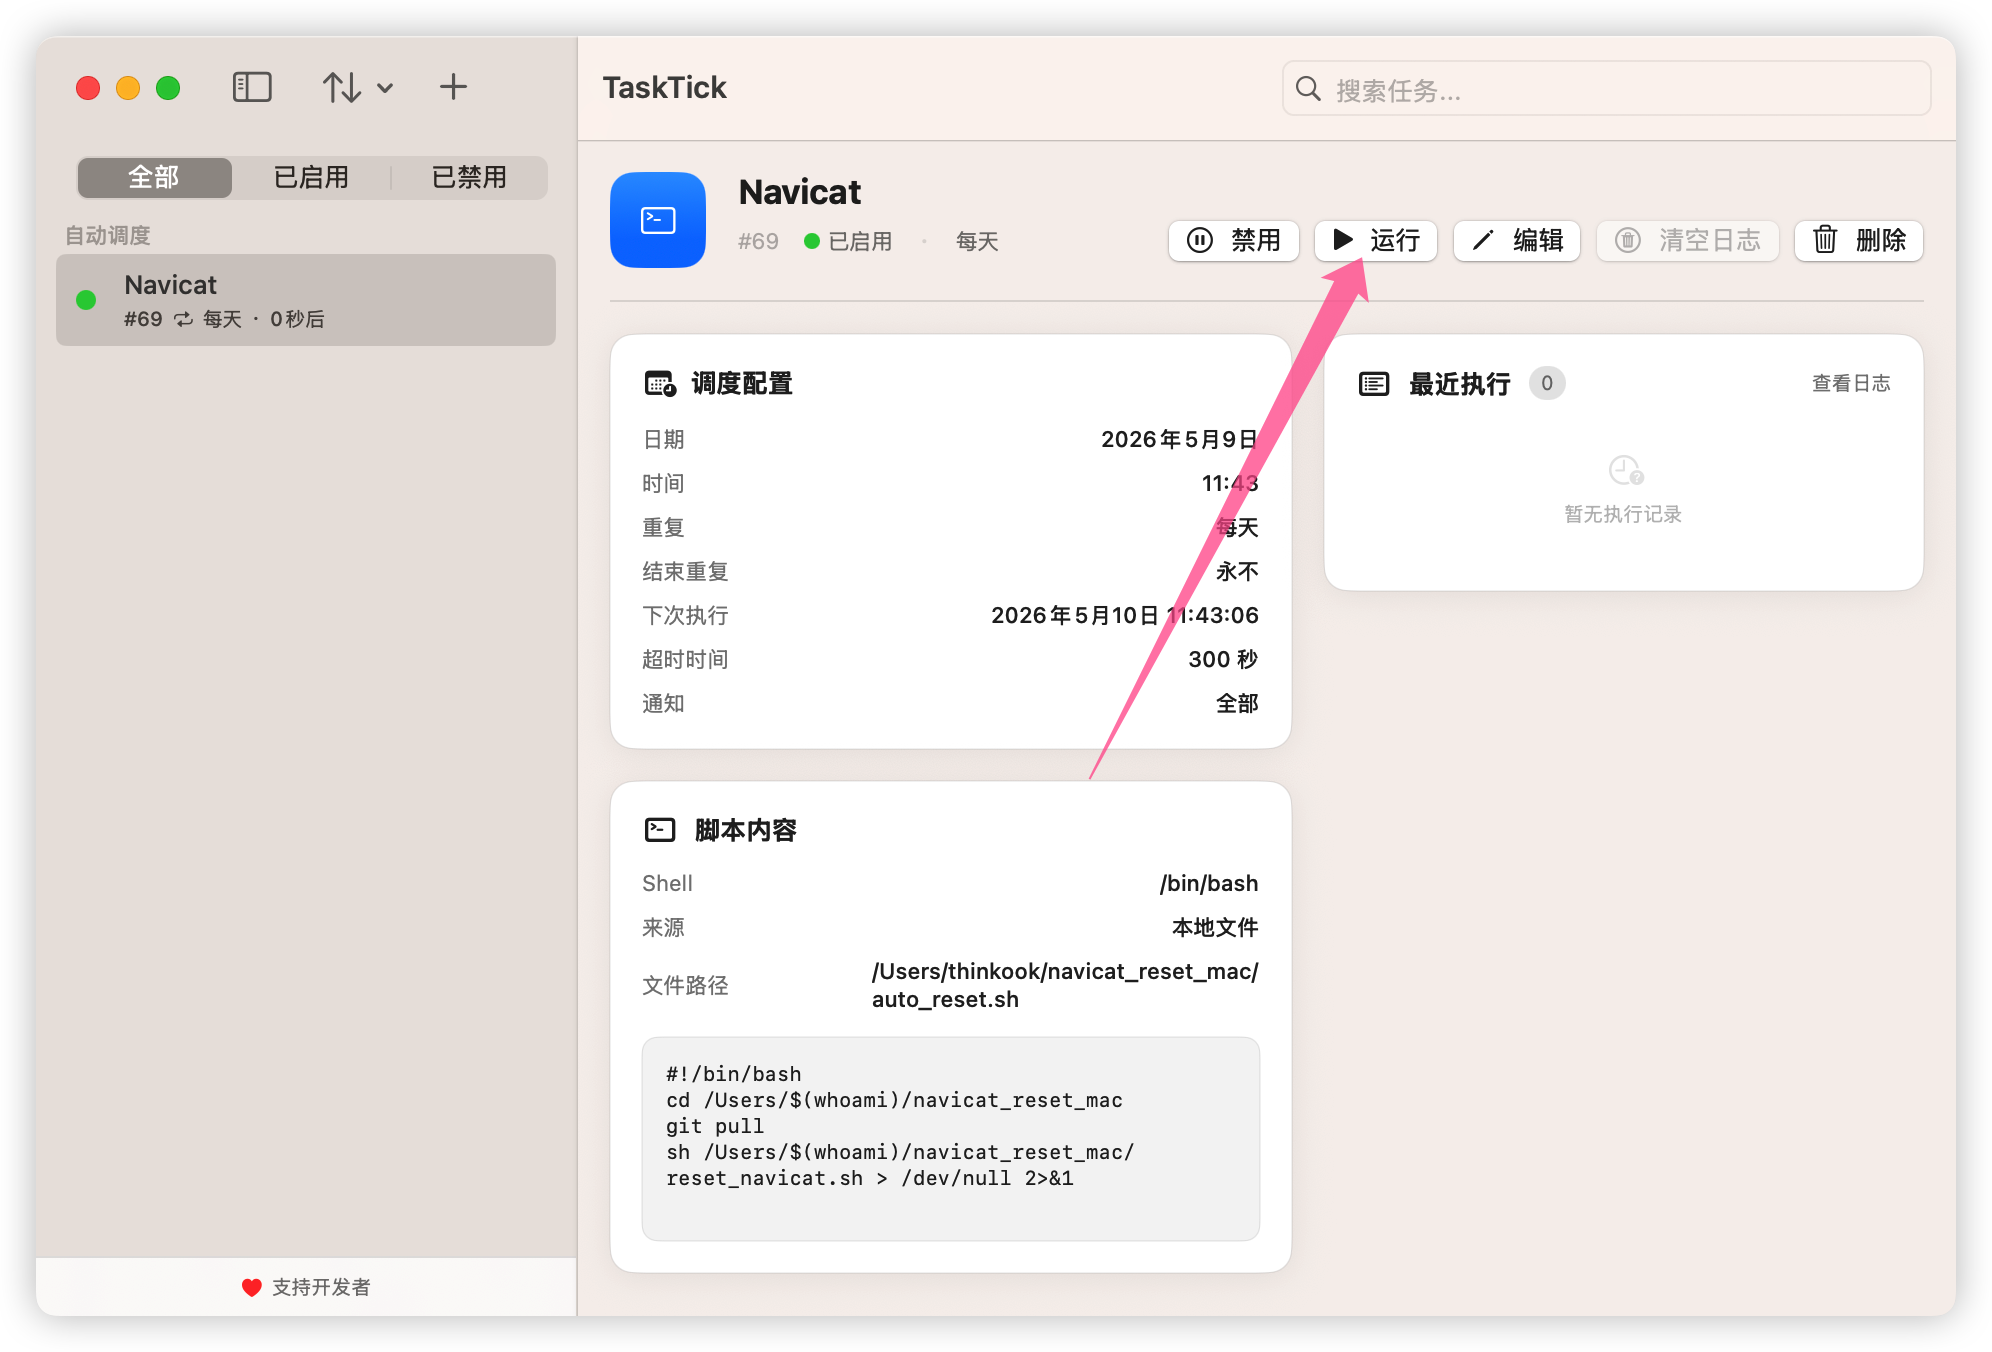Click the 调度配置 calendar icon
This screenshot has height=1352, width=1992.
(x=660, y=384)
